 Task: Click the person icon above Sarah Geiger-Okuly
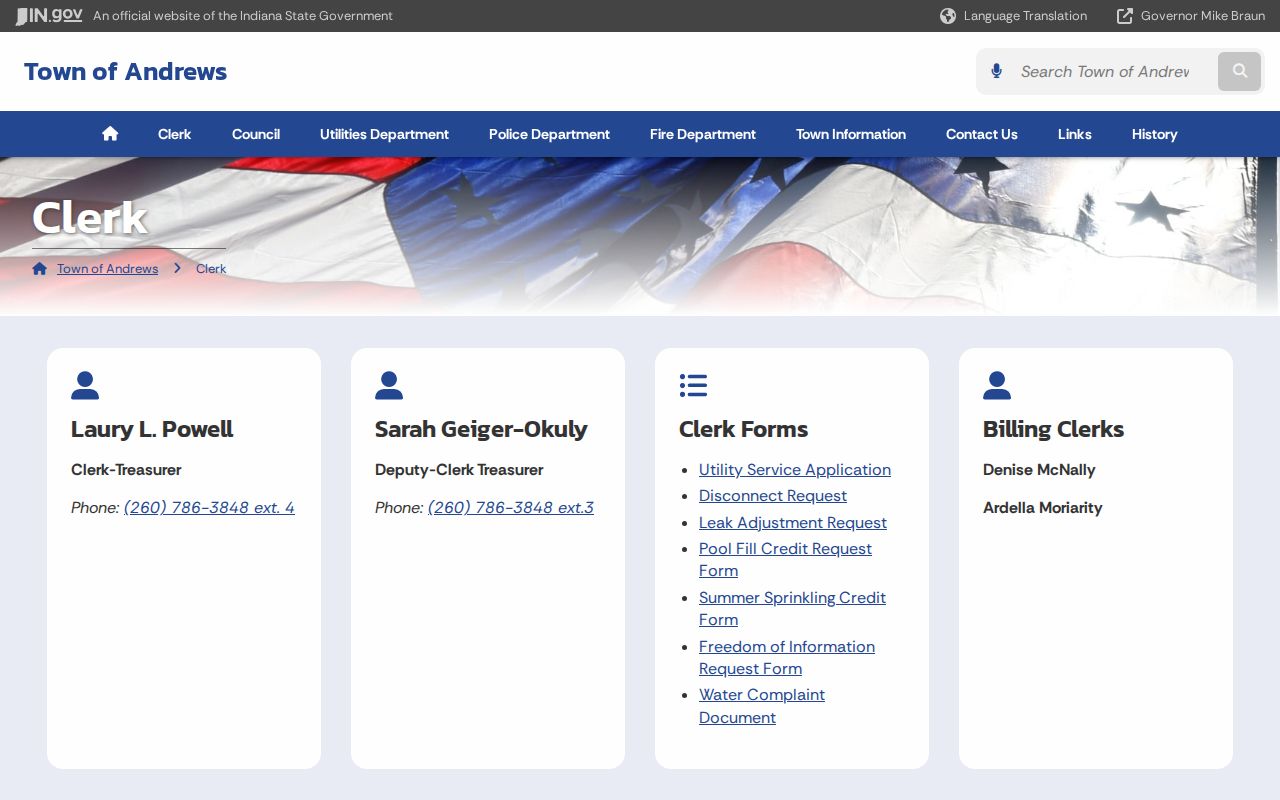389,385
